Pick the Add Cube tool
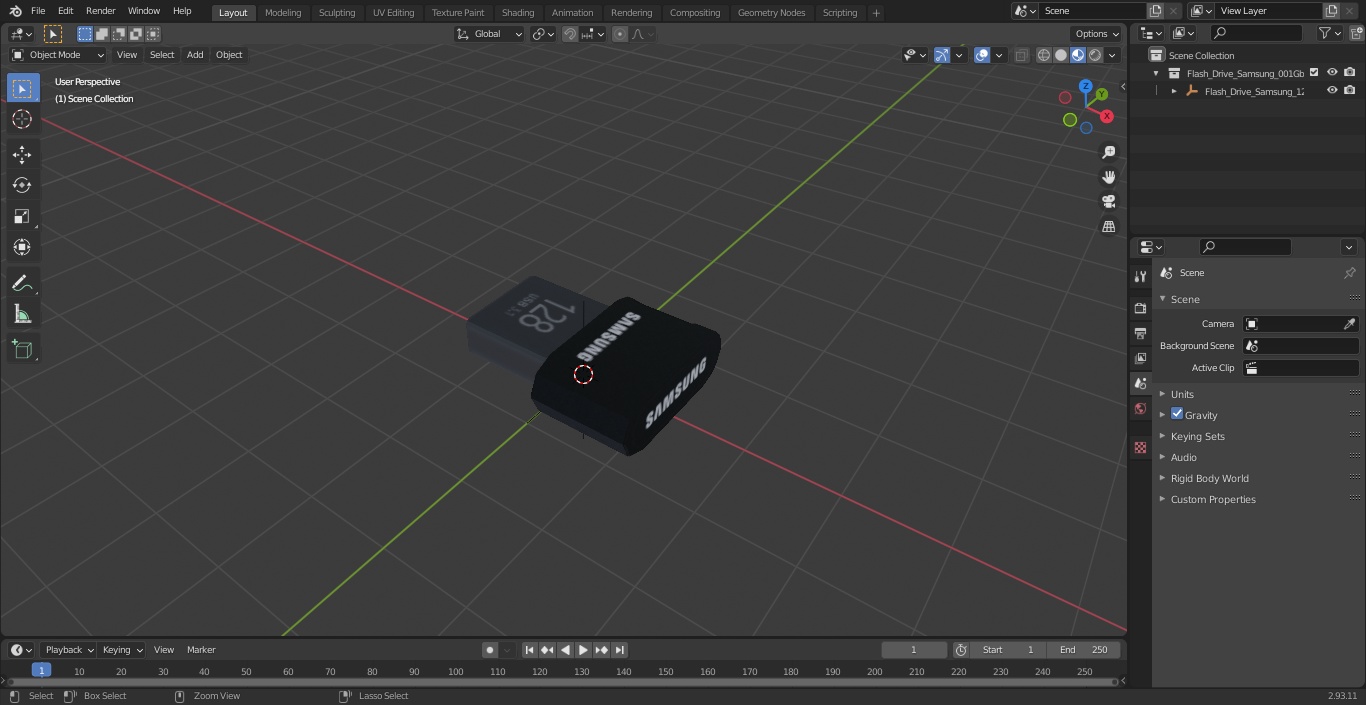The width and height of the screenshot is (1366, 705). point(22,350)
